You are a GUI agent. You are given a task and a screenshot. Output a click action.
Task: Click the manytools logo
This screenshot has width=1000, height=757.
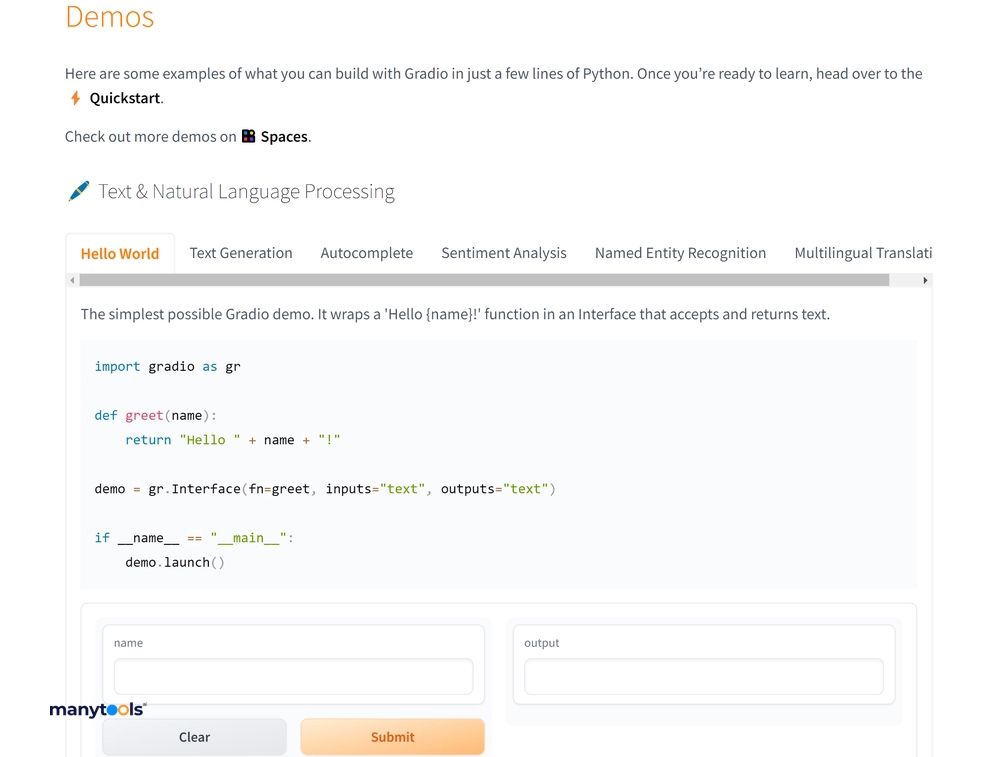coord(97,710)
